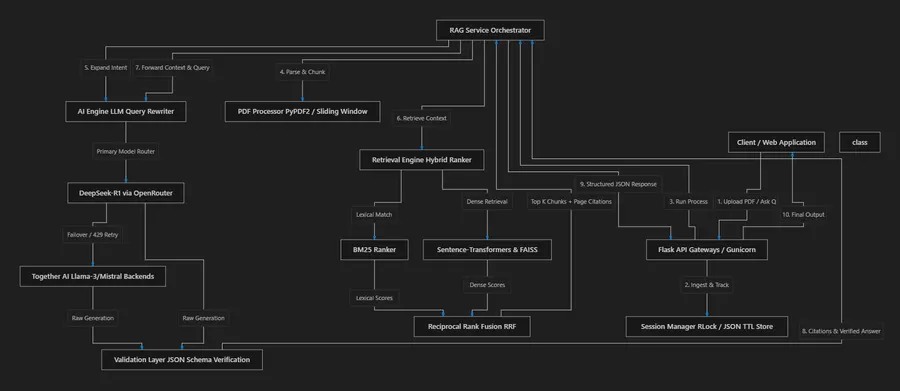Screen dimensions: 900x391
Task: Click the AI Engine LLM Query Rewriter node
Action: coord(126,111)
